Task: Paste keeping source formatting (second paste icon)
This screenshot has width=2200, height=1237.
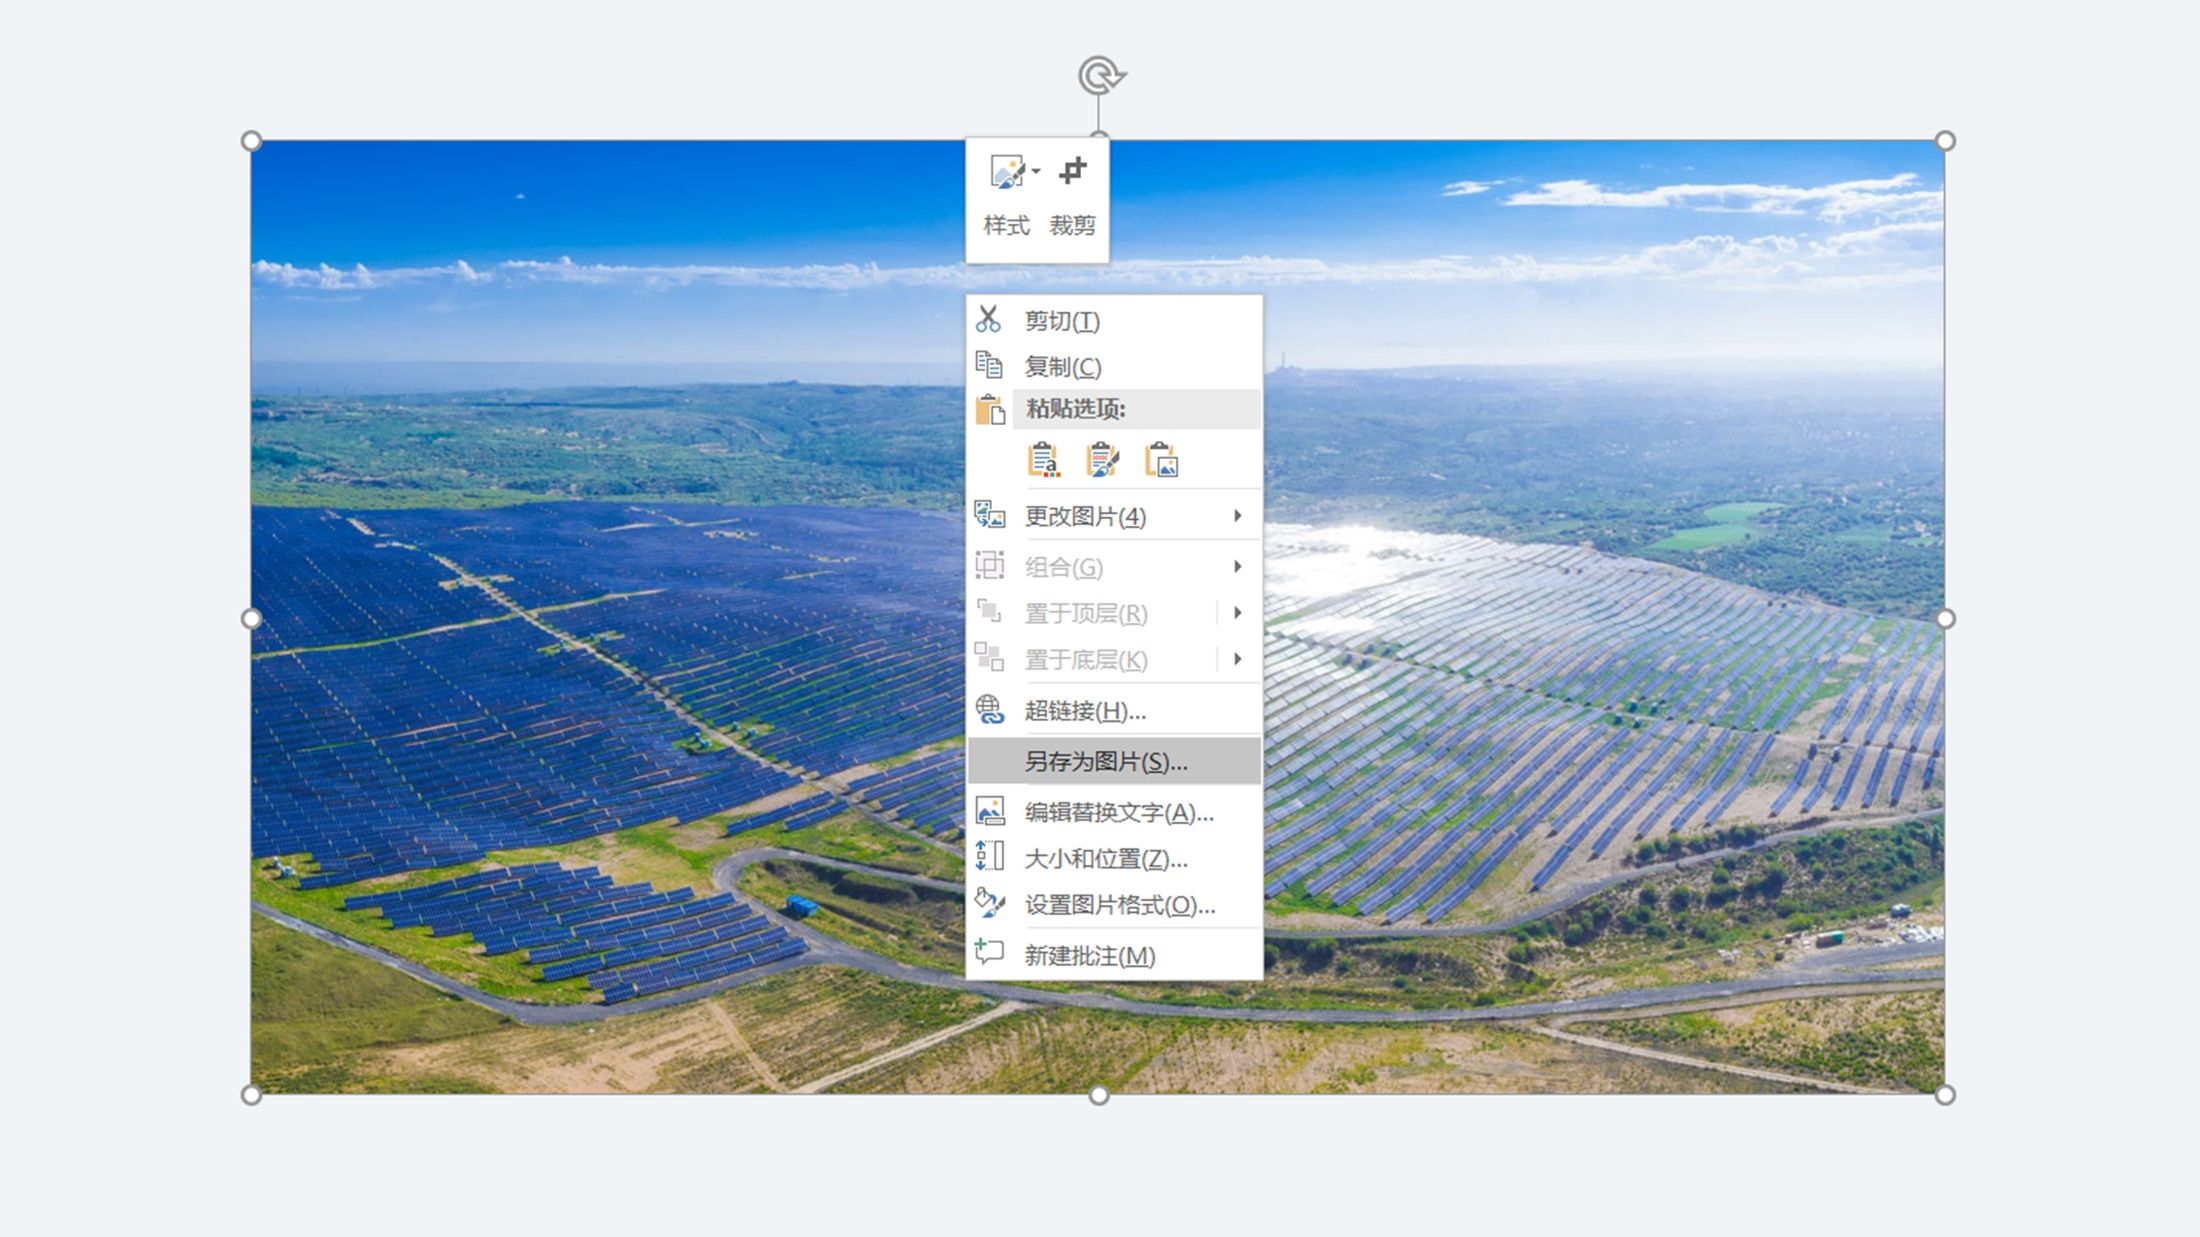Action: click(x=1102, y=460)
